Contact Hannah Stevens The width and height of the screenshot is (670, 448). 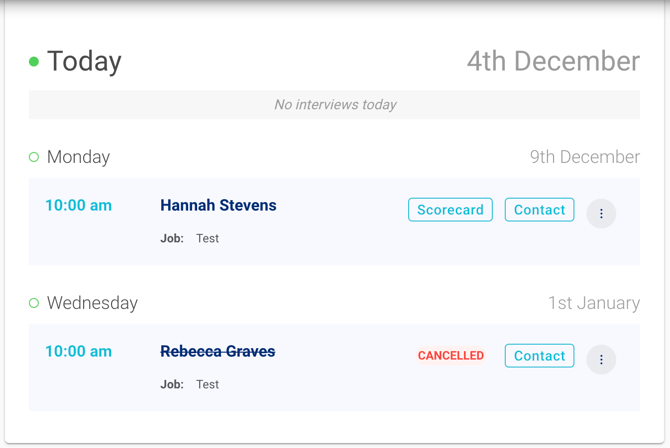pos(539,209)
